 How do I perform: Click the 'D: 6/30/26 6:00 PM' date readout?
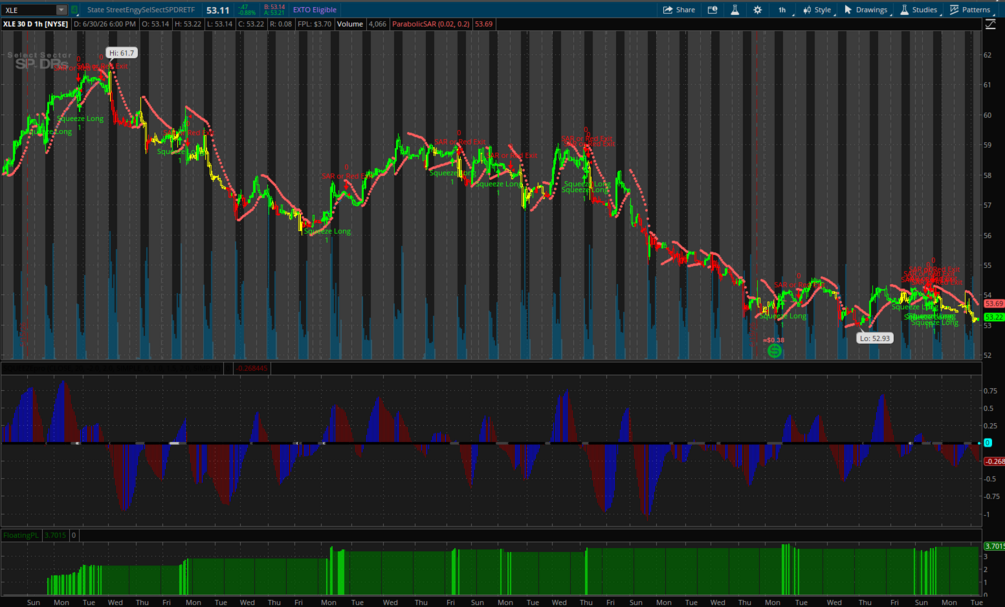104,24
